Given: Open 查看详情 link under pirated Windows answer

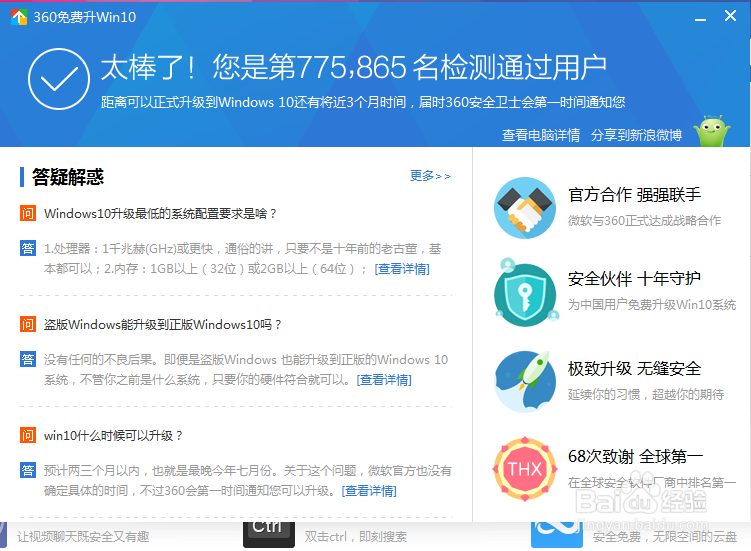Looking at the screenshot, I should click(384, 380).
